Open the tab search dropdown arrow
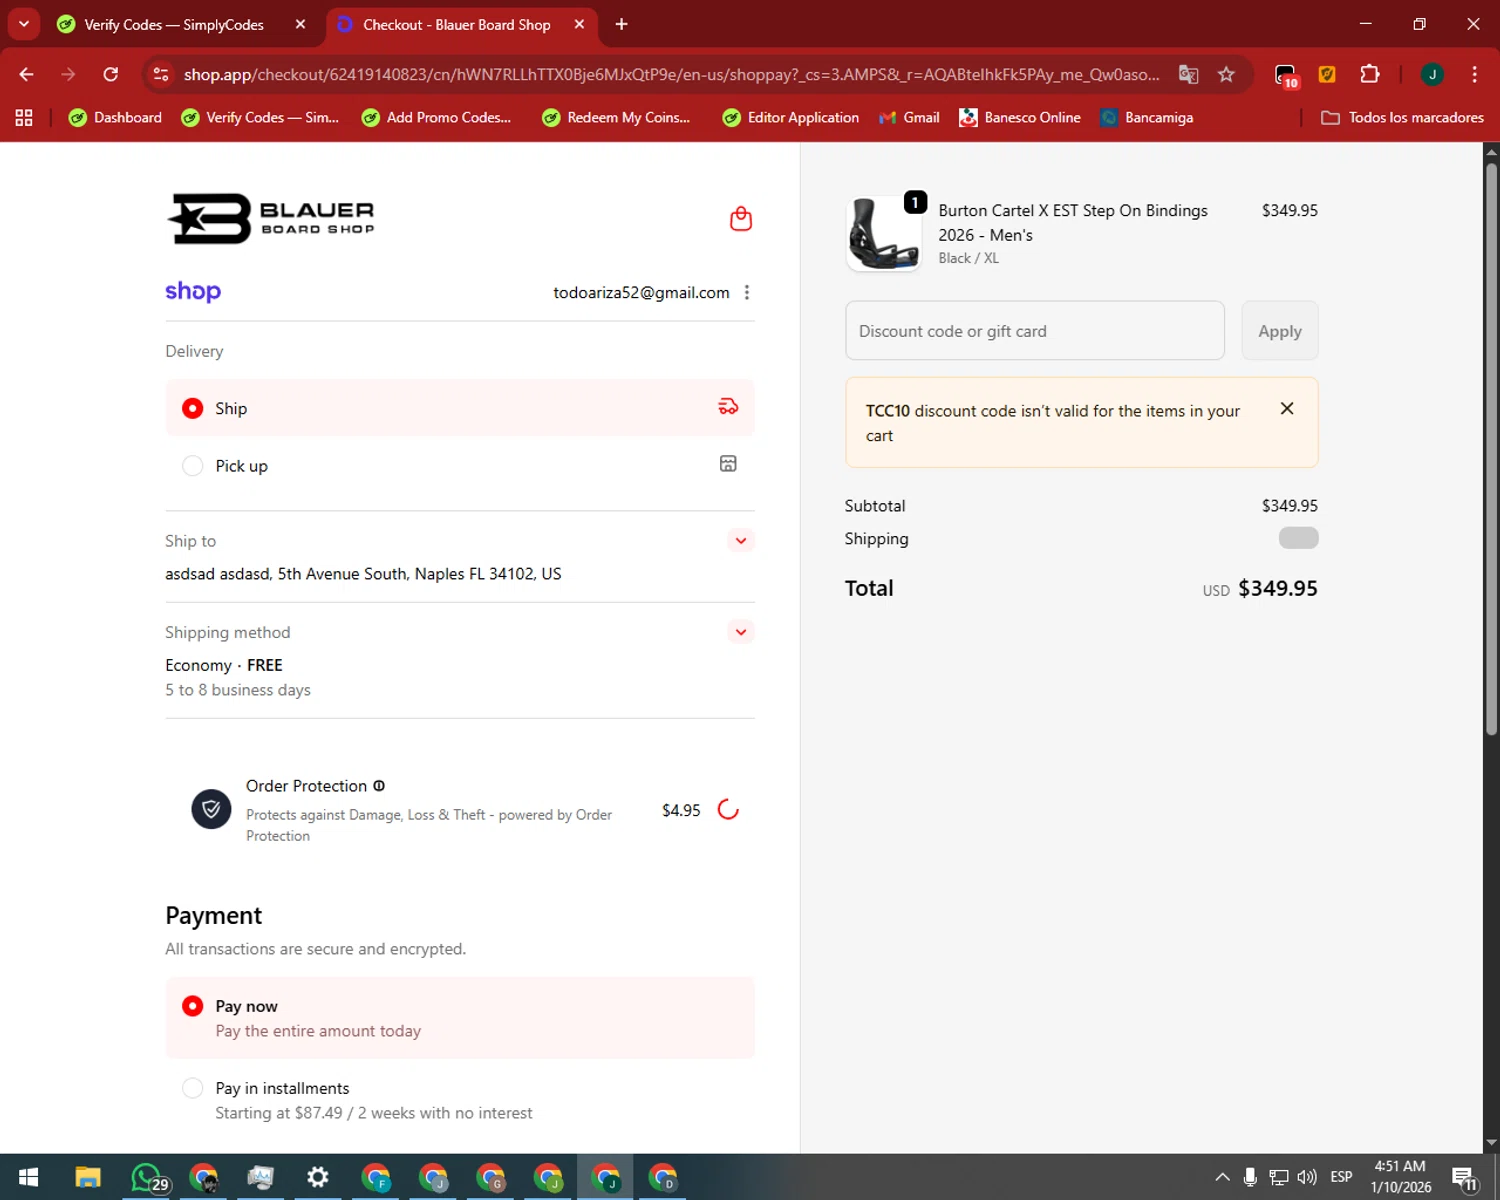 coord(24,24)
